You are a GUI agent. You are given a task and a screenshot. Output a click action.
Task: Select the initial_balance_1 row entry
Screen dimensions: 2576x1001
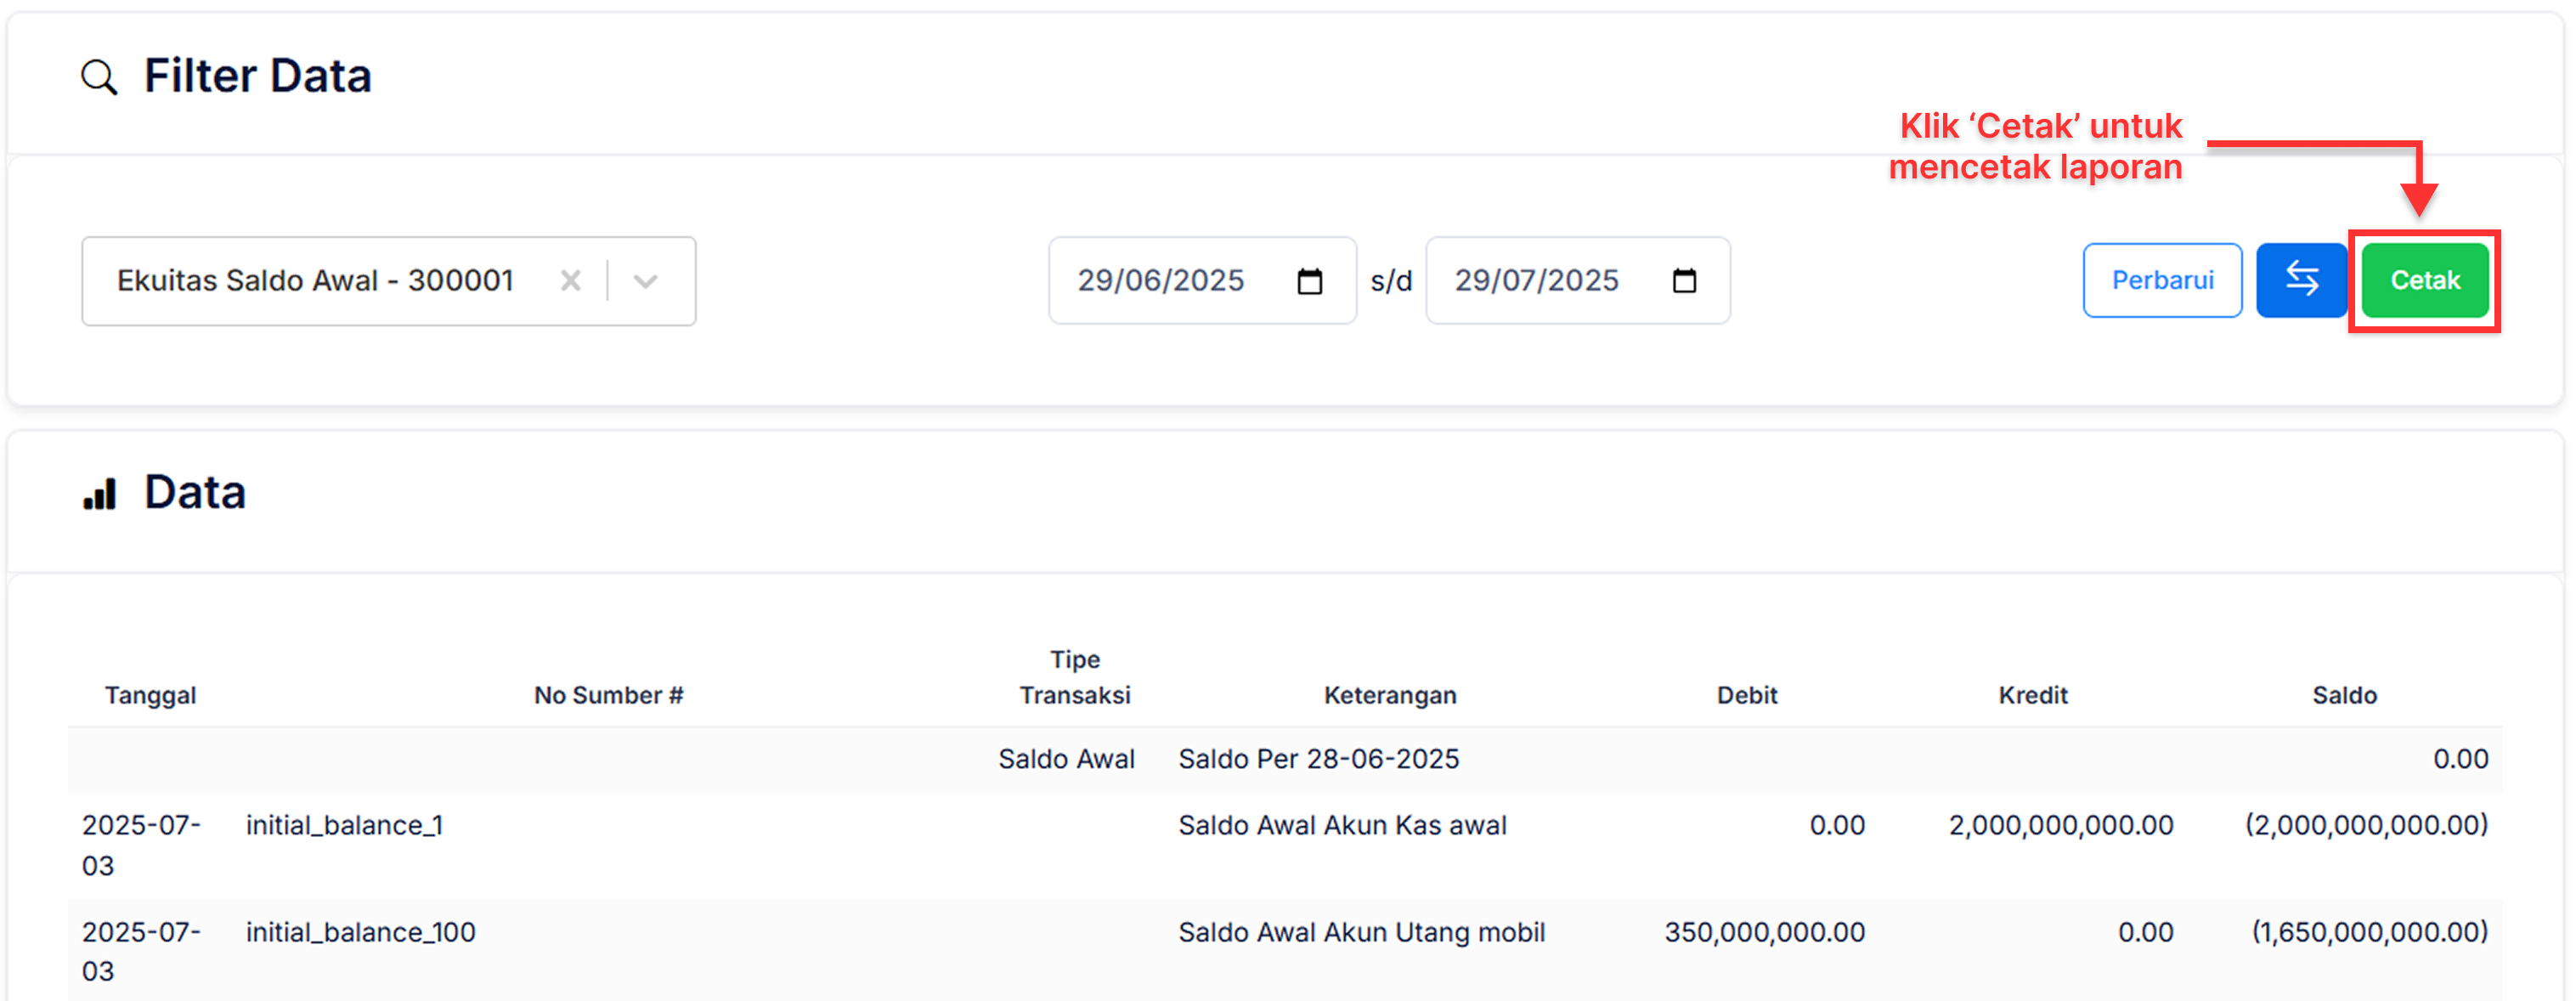(344, 825)
